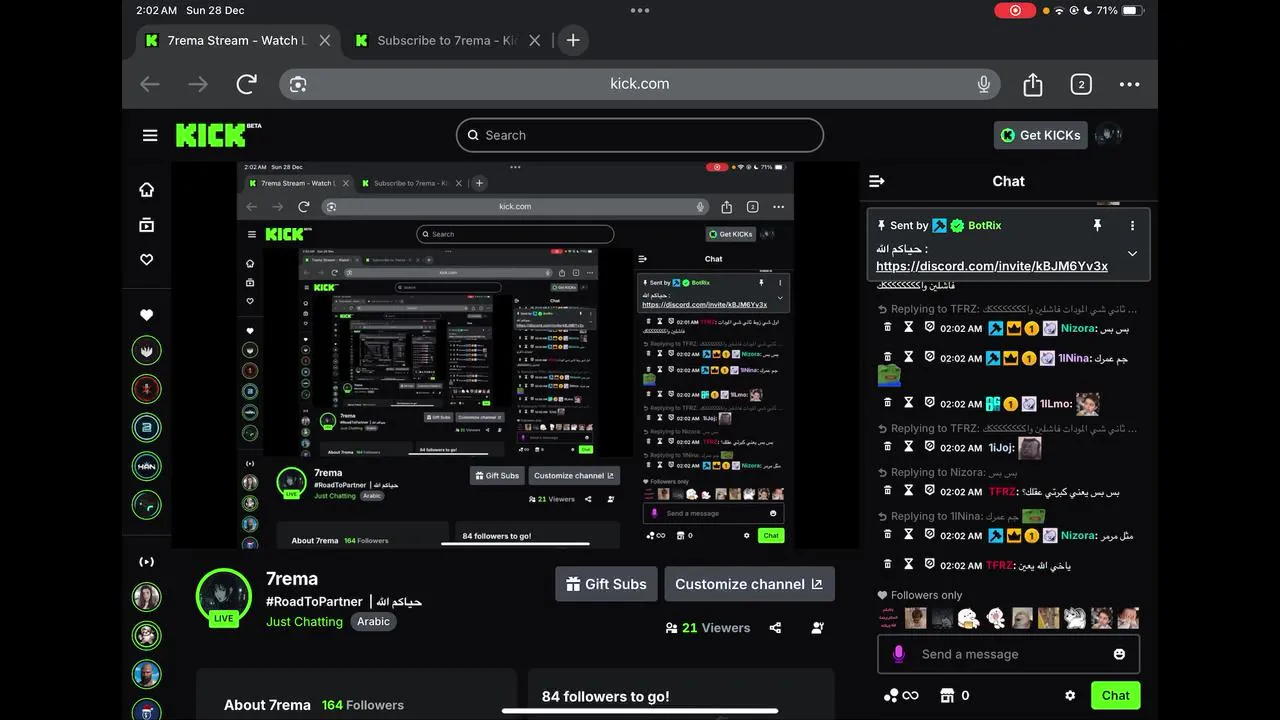1280x720 pixels.
Task: Send message with the green Chat button
Action: tap(1115, 695)
